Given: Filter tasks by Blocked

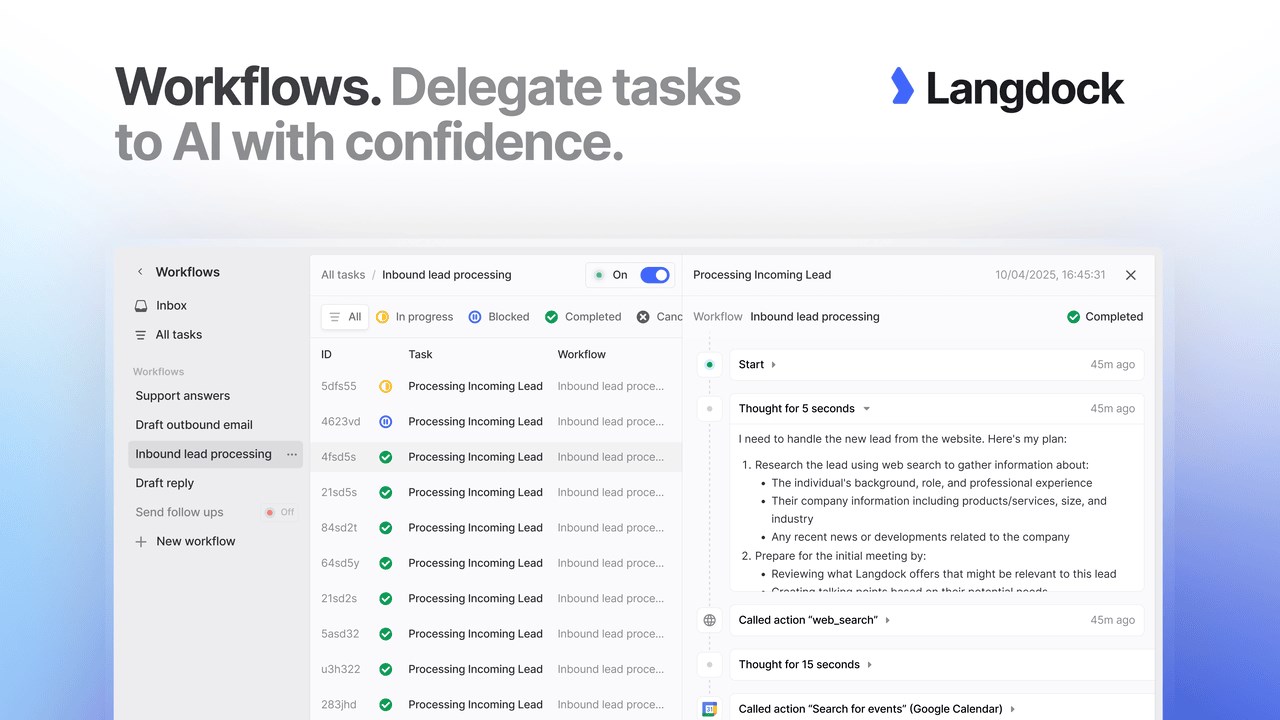Looking at the screenshot, I should tap(499, 317).
